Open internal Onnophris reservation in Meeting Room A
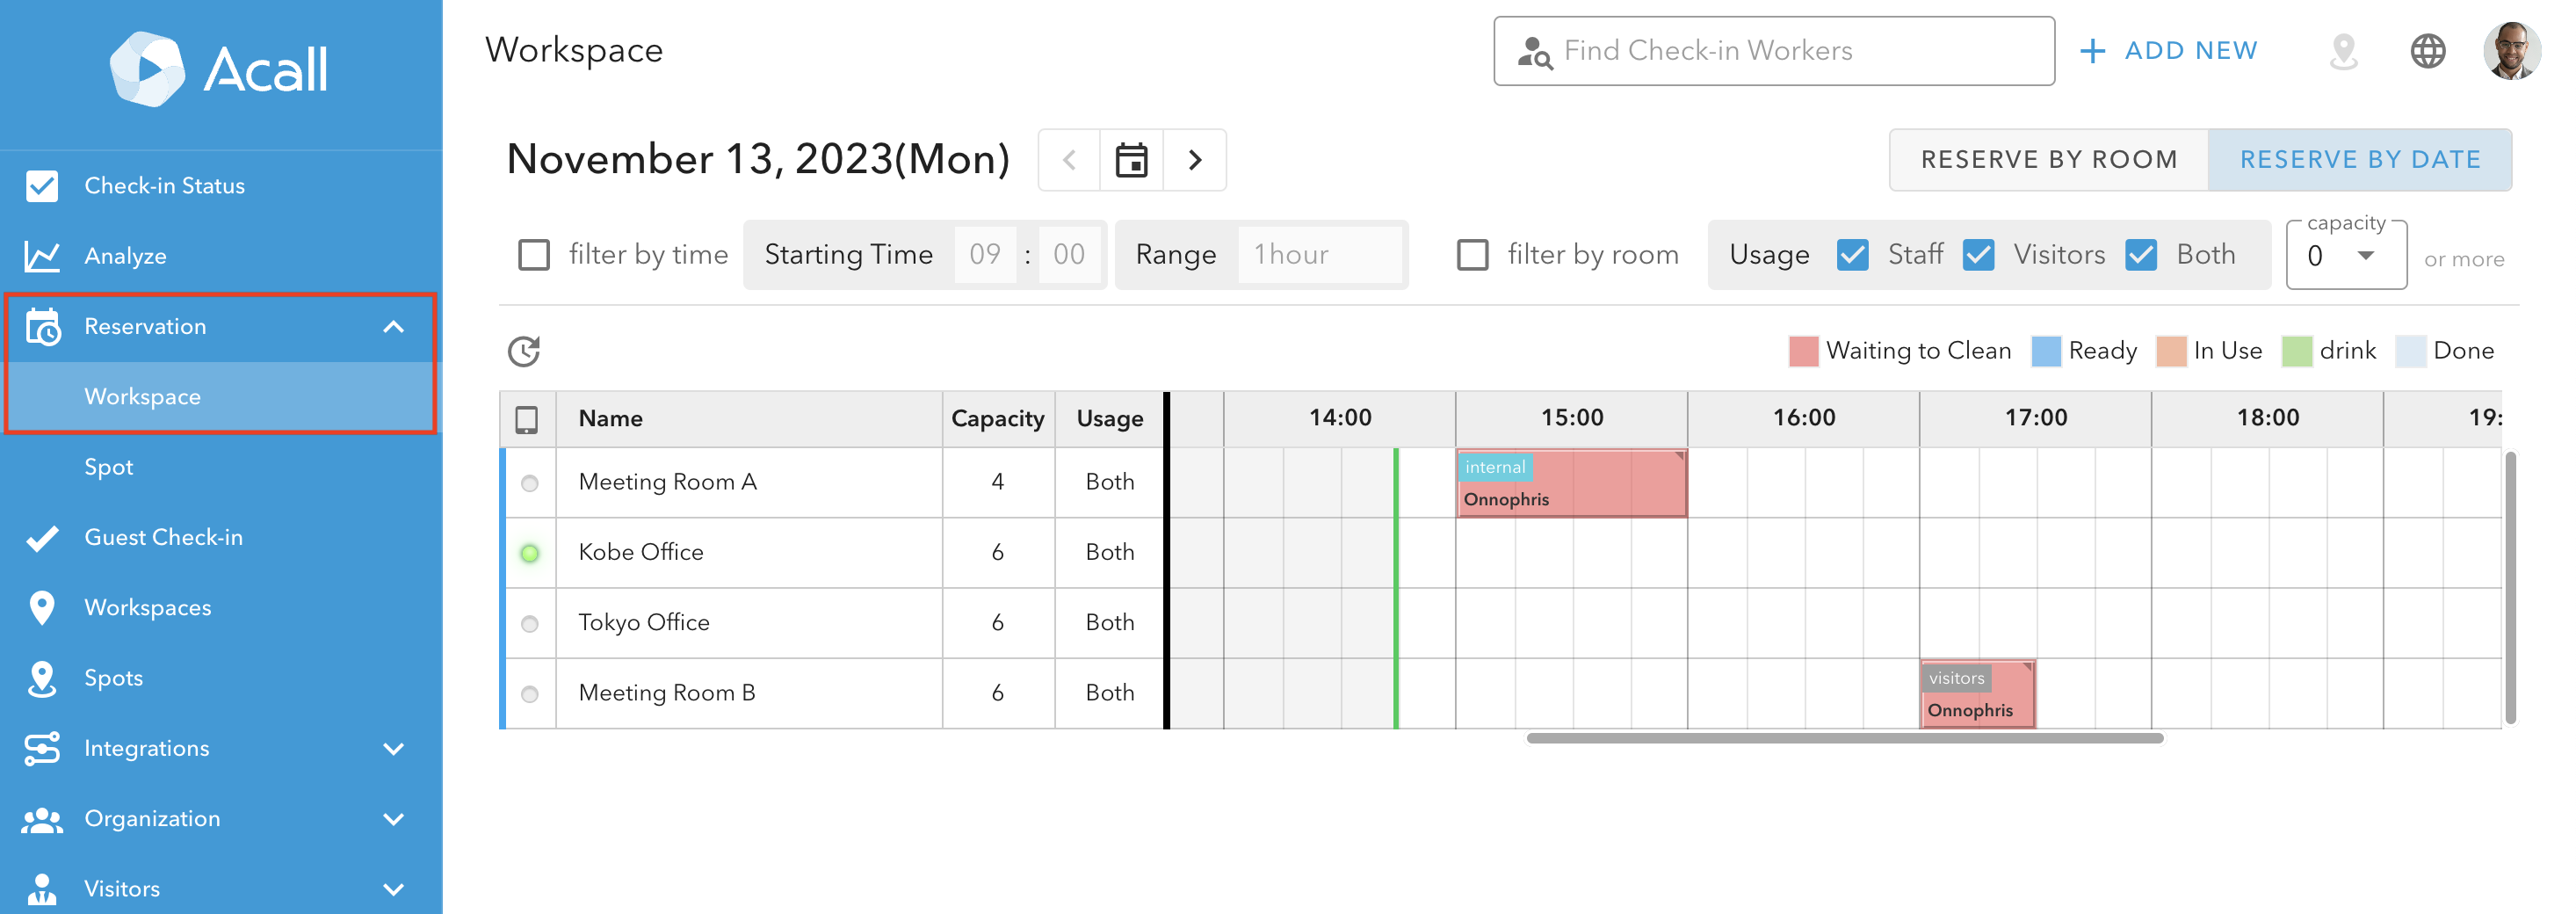This screenshot has width=2576, height=914. click(x=1571, y=484)
